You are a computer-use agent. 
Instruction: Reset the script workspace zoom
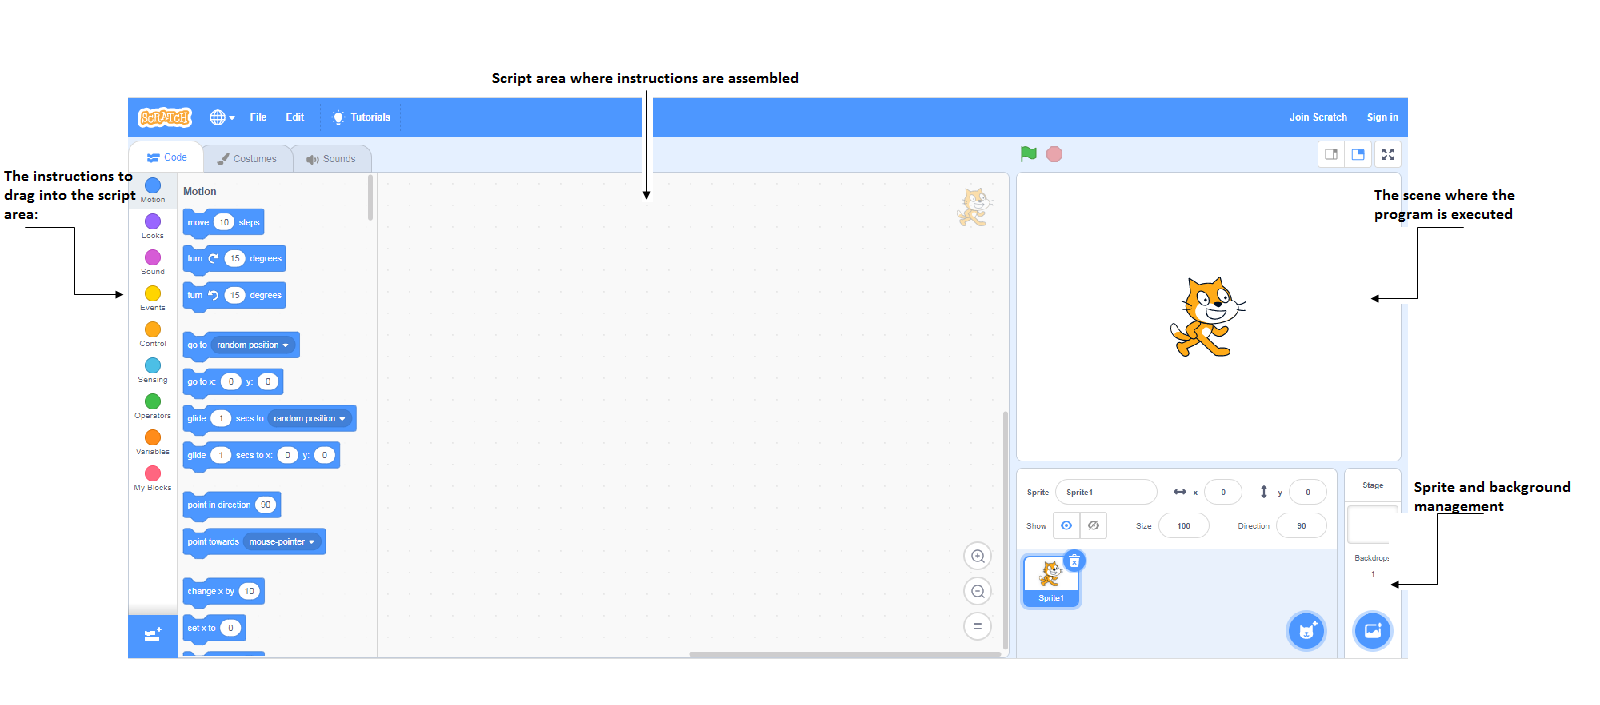click(x=978, y=626)
